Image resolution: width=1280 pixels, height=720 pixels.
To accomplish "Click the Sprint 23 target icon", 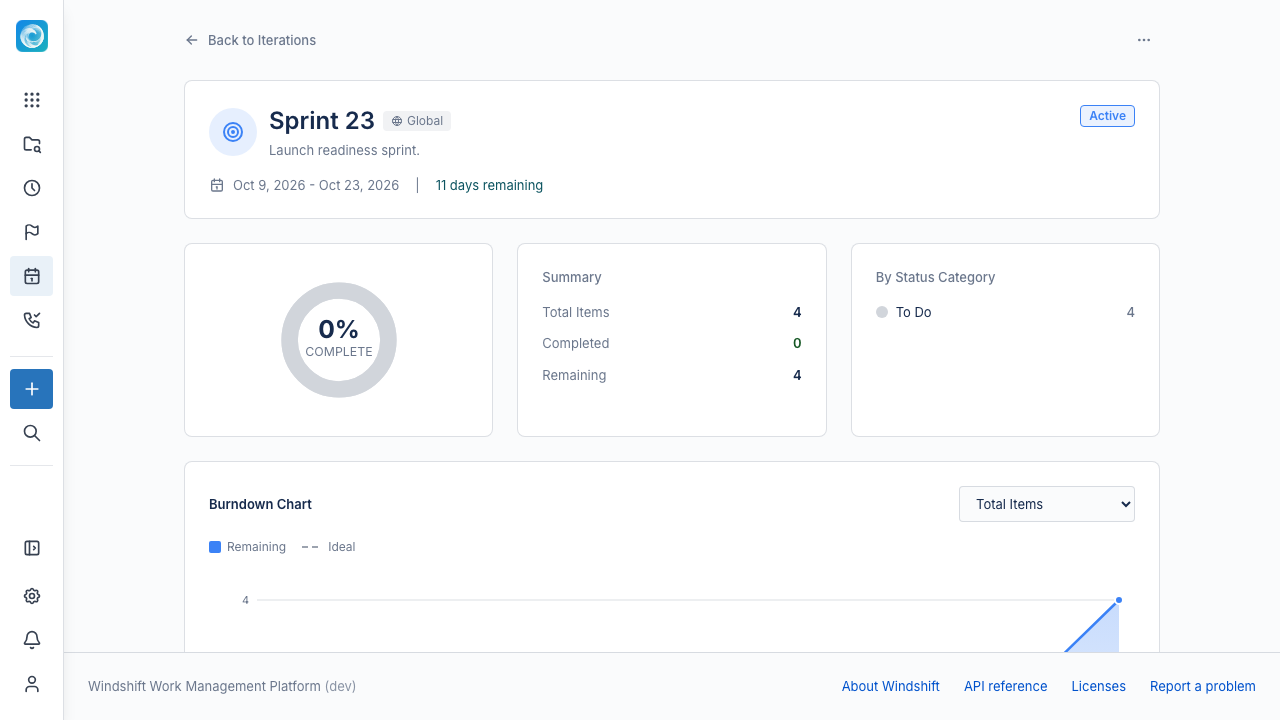I will tap(233, 132).
